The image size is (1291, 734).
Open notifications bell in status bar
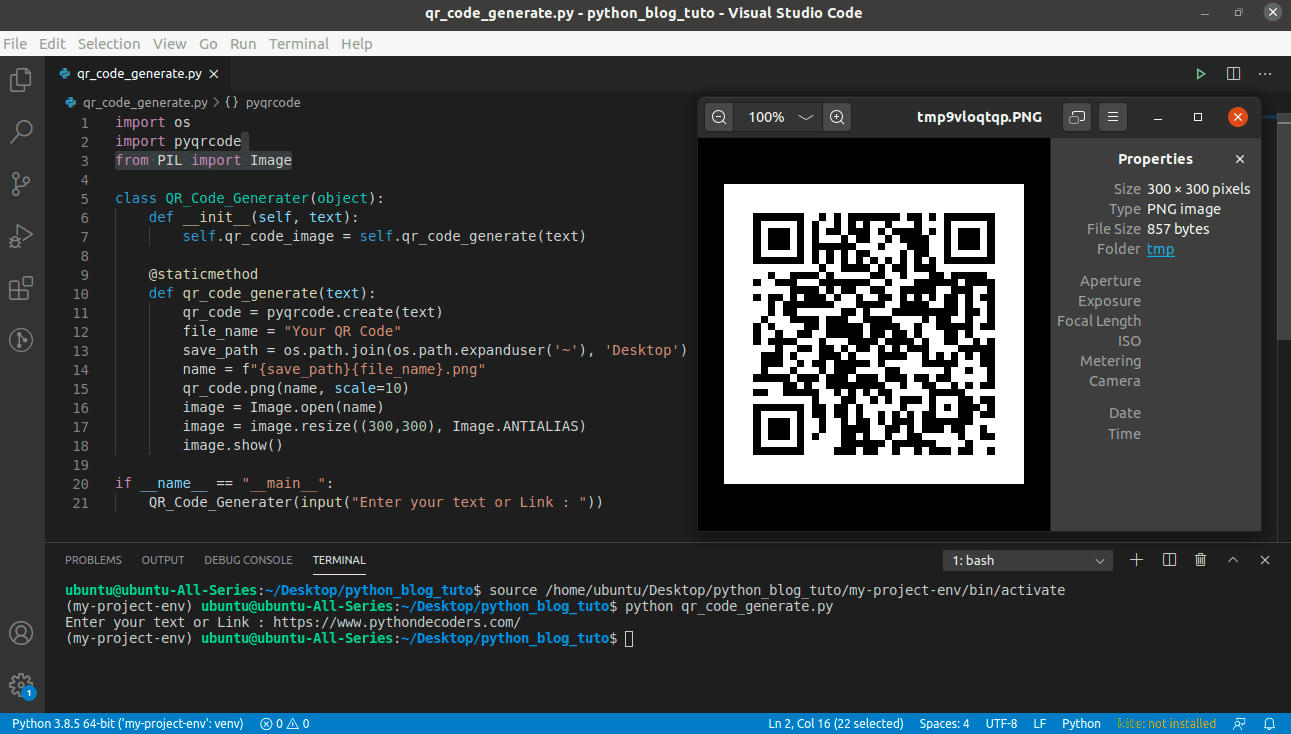click(1269, 723)
